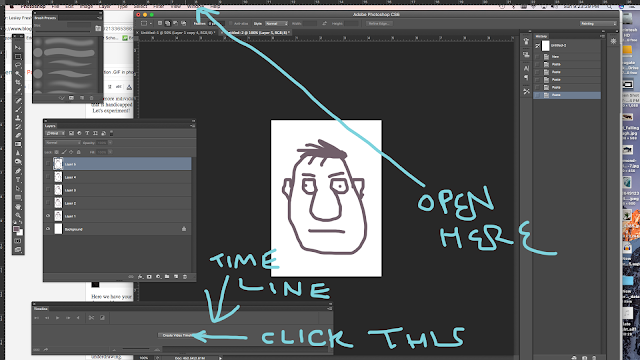Click the Refine Edge button
Screen dimensions: 640x360
tap(378, 24)
